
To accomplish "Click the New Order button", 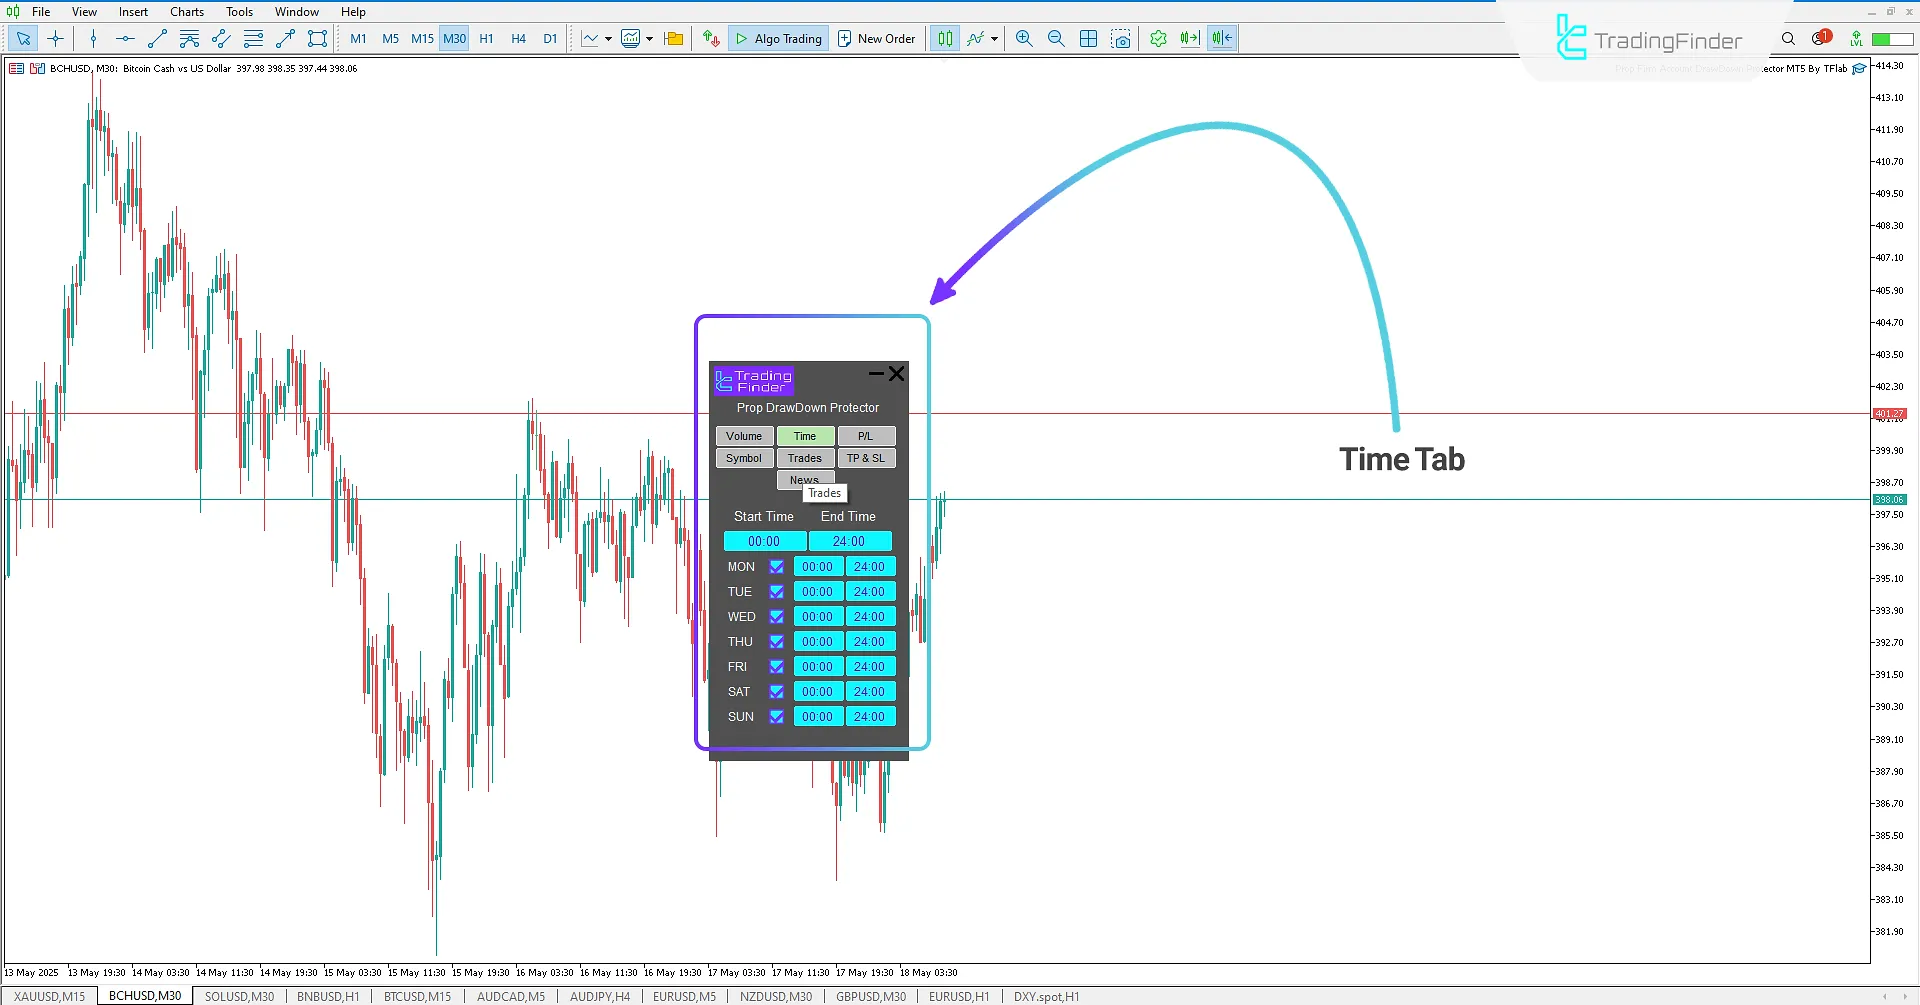I will [877, 38].
